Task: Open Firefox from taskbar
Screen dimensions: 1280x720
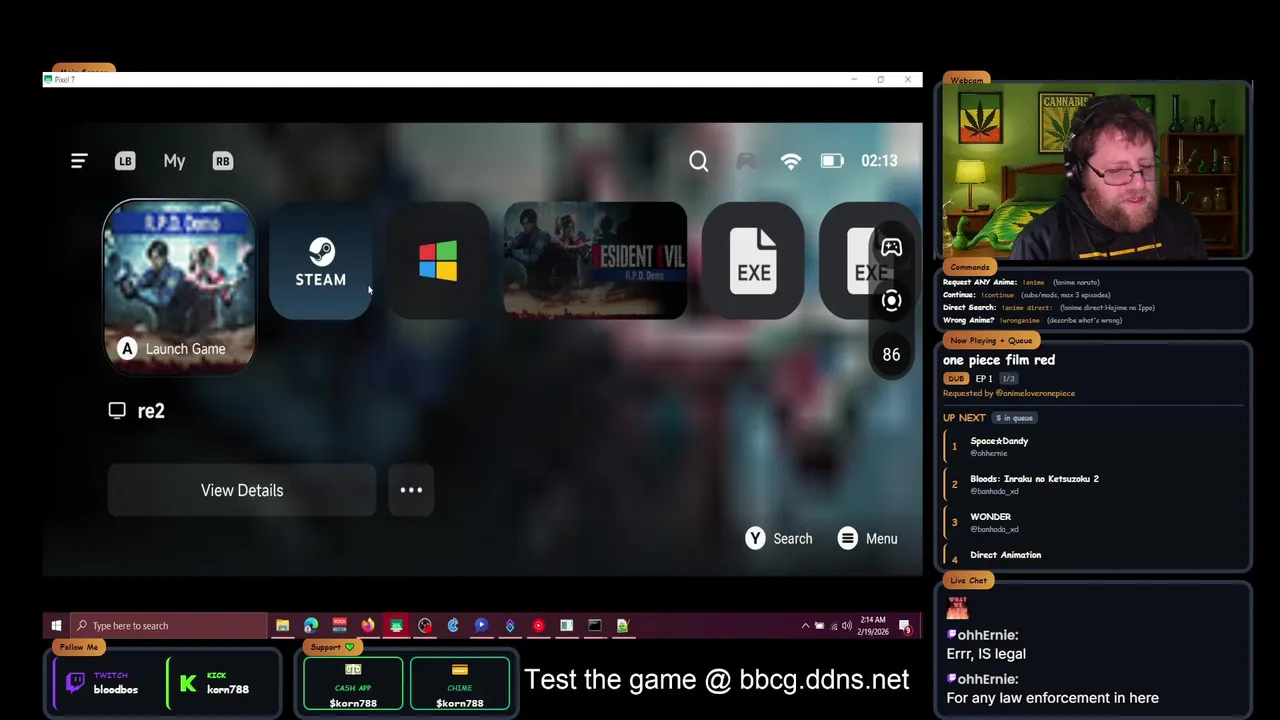Action: coord(368,626)
